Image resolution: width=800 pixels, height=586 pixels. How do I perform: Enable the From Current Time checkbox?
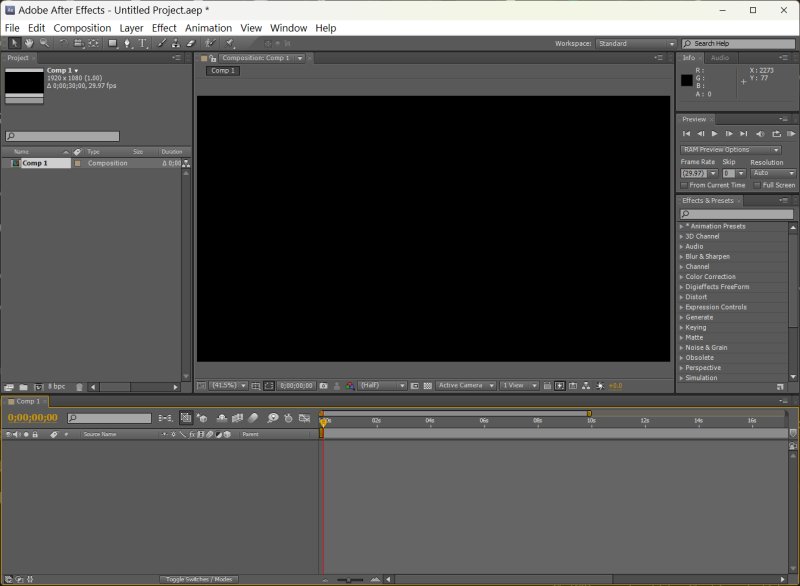pos(685,185)
